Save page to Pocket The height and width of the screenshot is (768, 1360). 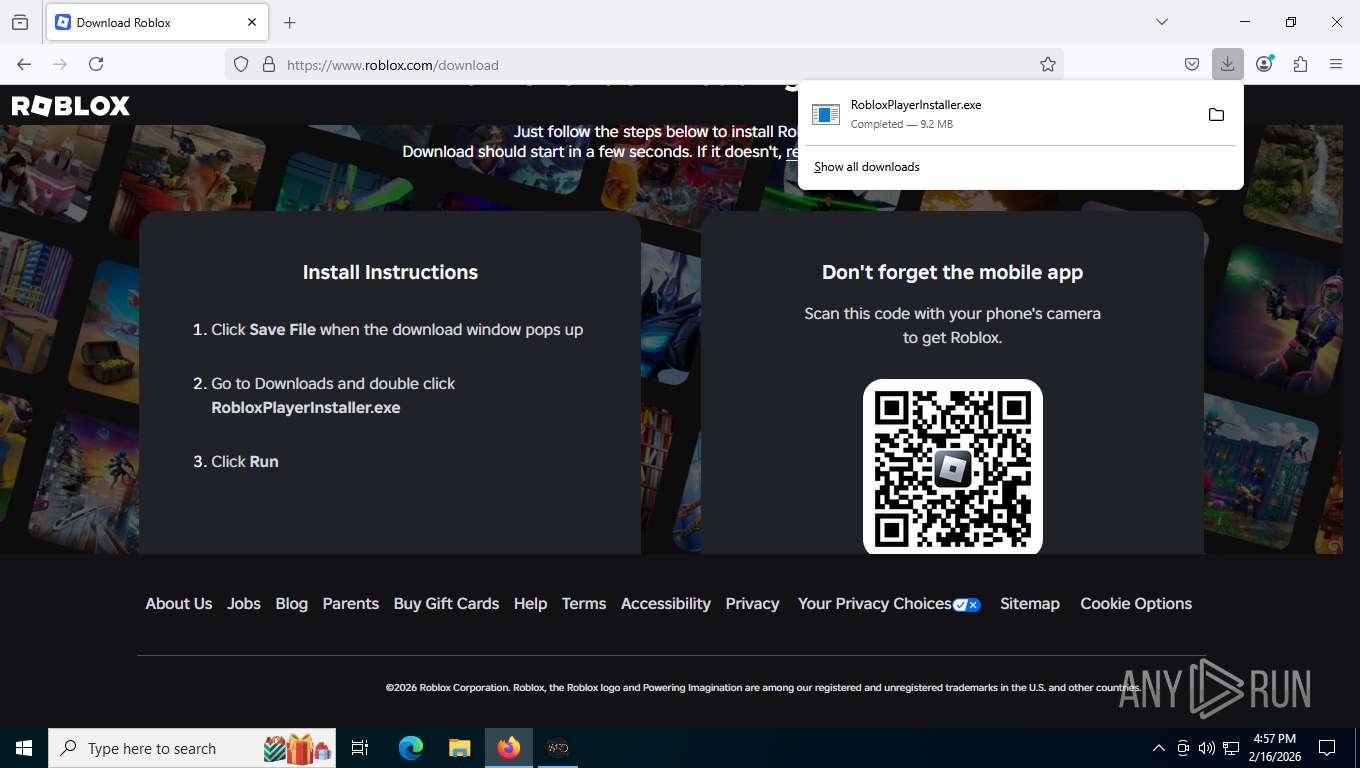1192,64
